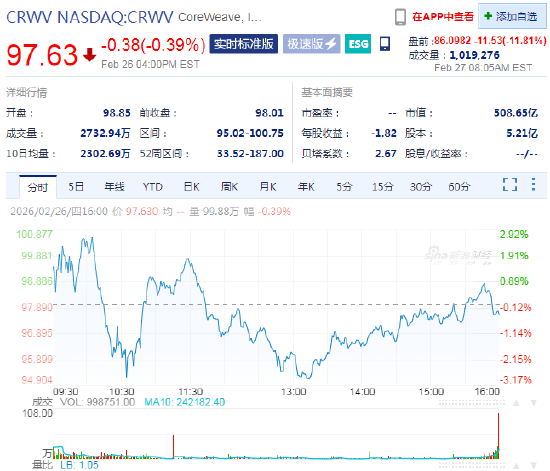The height and width of the screenshot is (471, 550).
Task: Select the 分时 chart tab
Action: point(38,187)
